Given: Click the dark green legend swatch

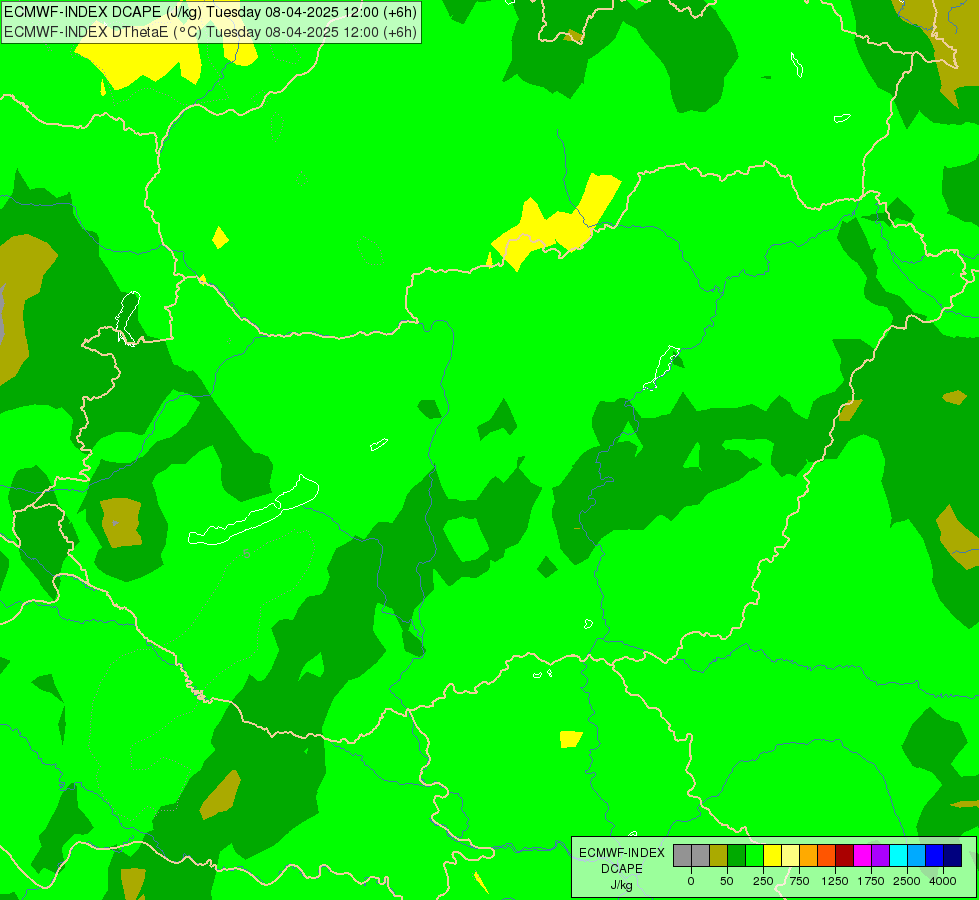Looking at the screenshot, I should tap(737, 856).
